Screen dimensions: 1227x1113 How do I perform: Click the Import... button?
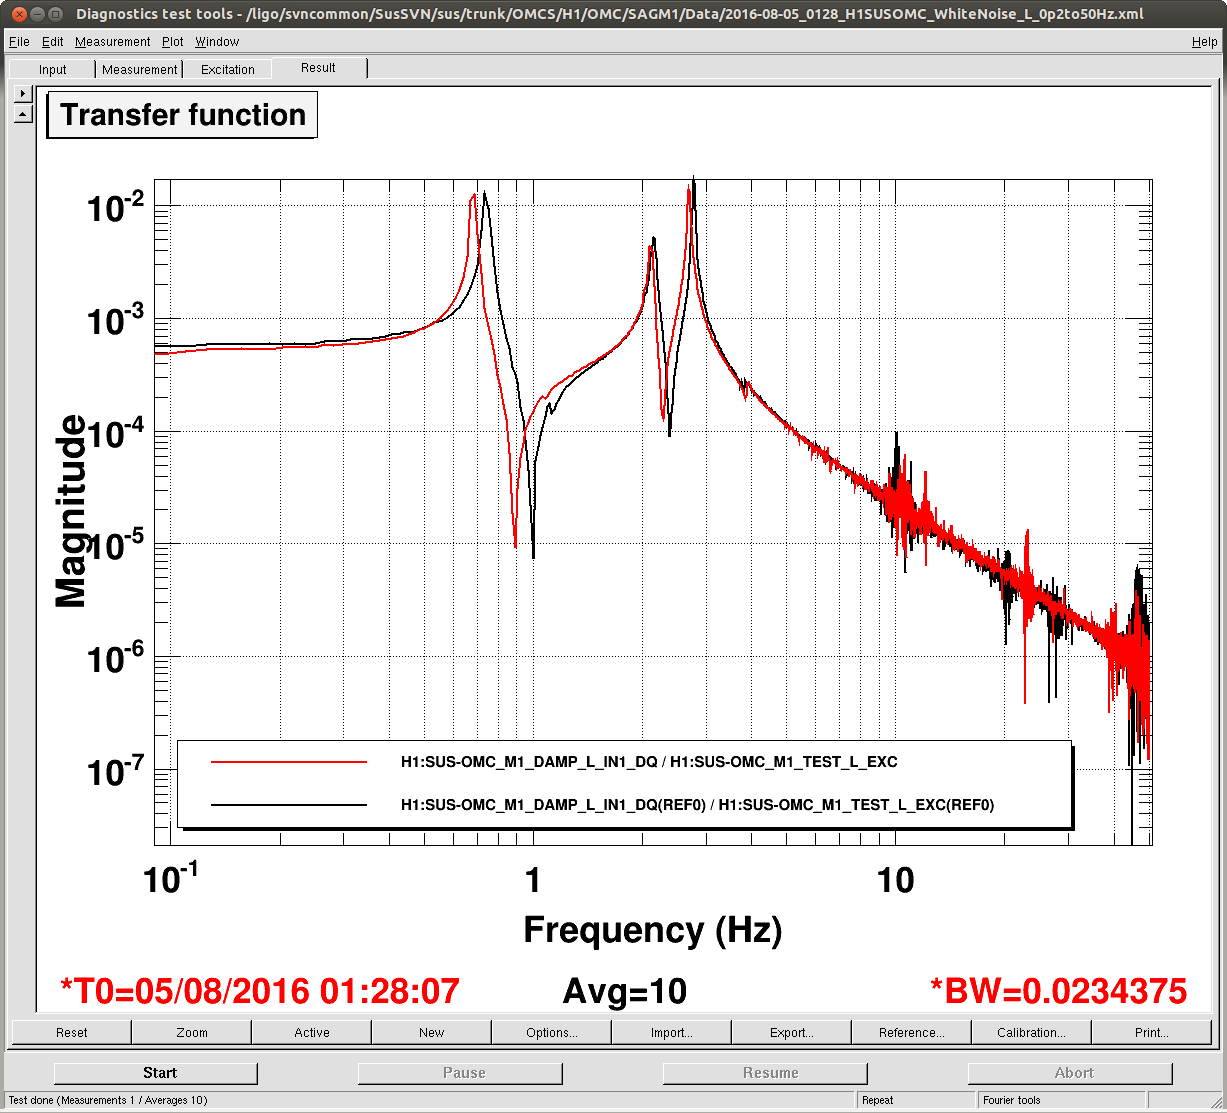coord(671,1032)
